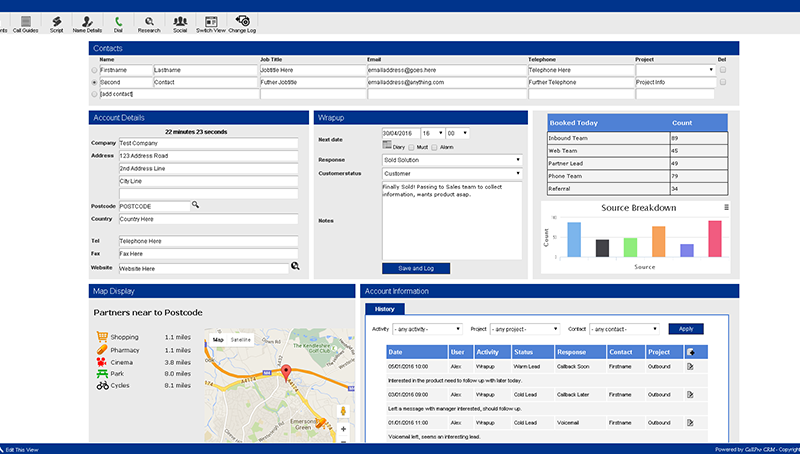The image size is (800, 454).
Task: Click the Apply filter button
Action: coord(686,329)
